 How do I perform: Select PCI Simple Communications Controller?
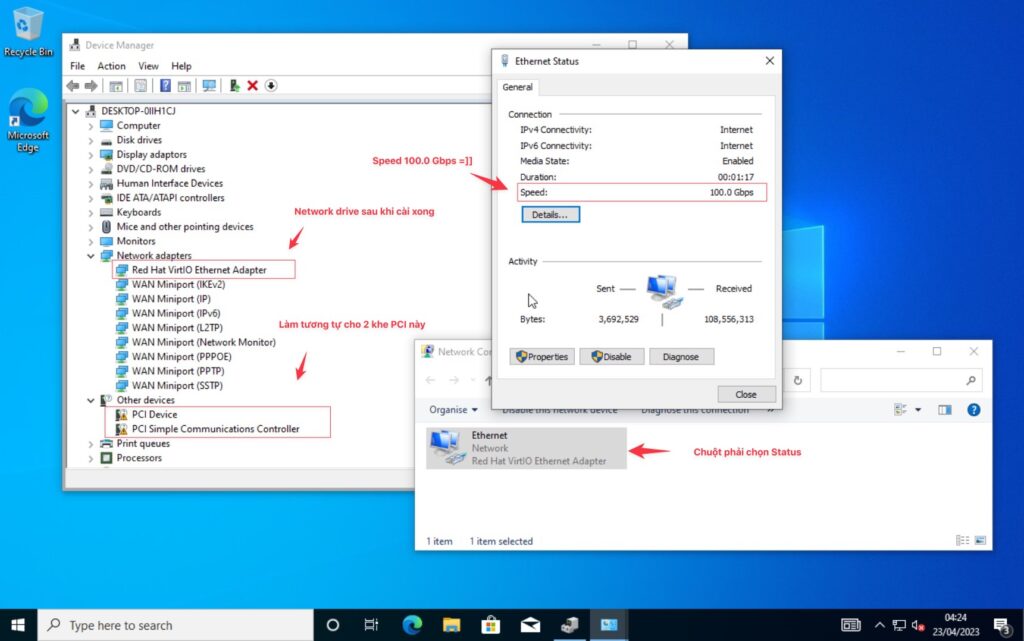click(216, 429)
